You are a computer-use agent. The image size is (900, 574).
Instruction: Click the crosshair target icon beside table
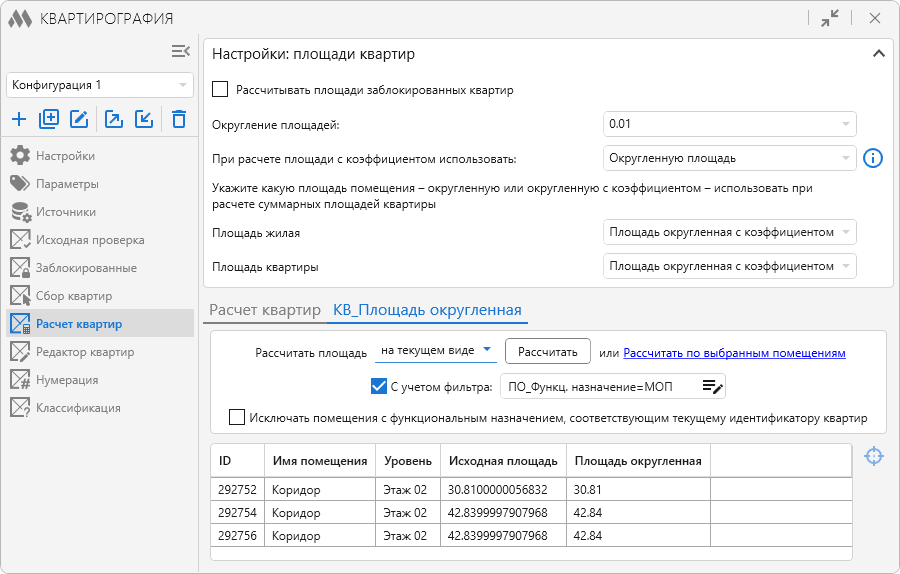pyautogui.click(x=874, y=456)
